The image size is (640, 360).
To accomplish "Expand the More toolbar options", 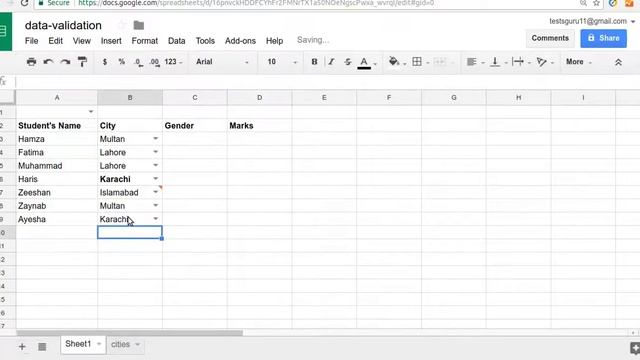I will (578, 62).
